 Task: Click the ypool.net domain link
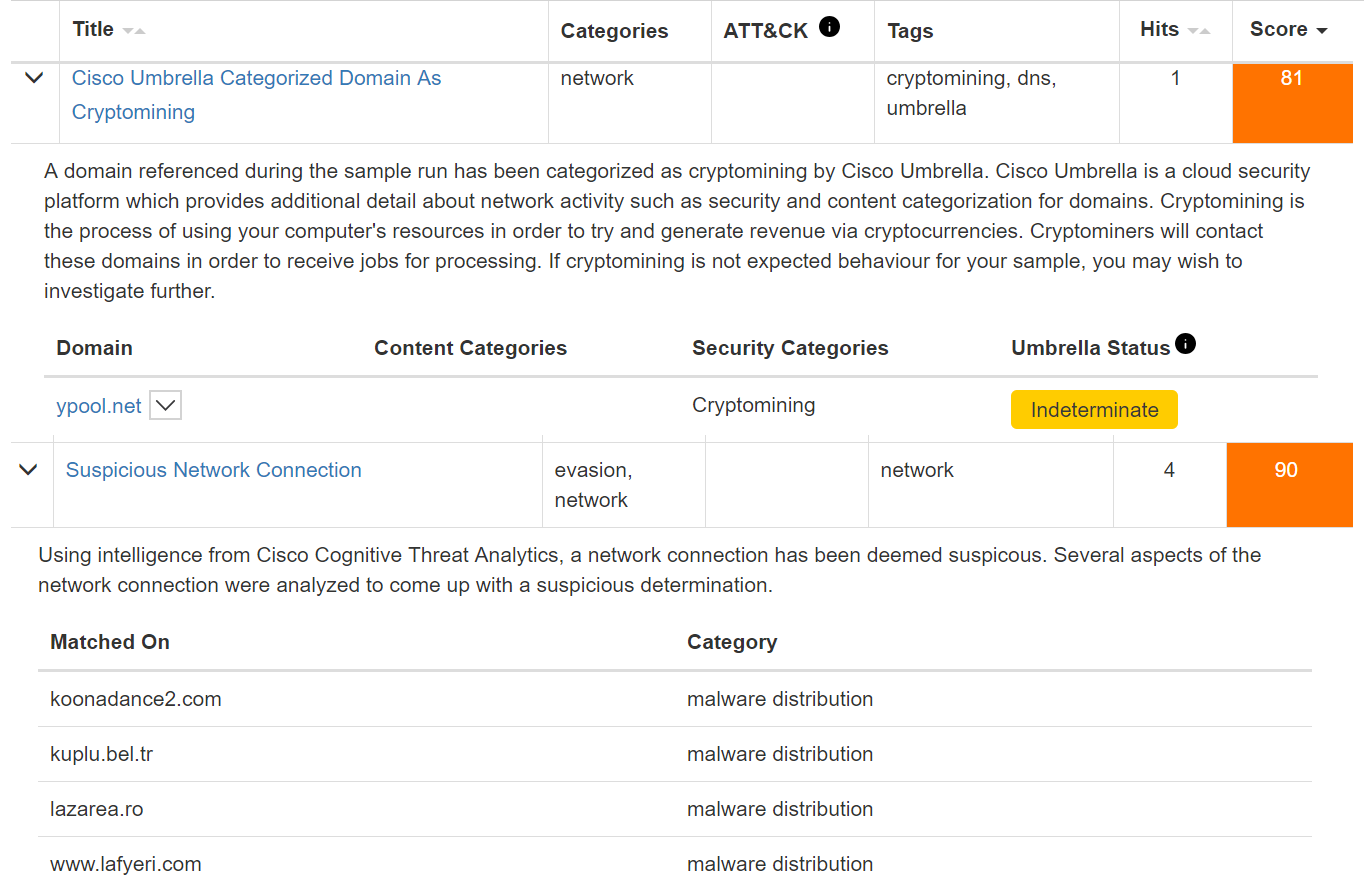[99, 407]
